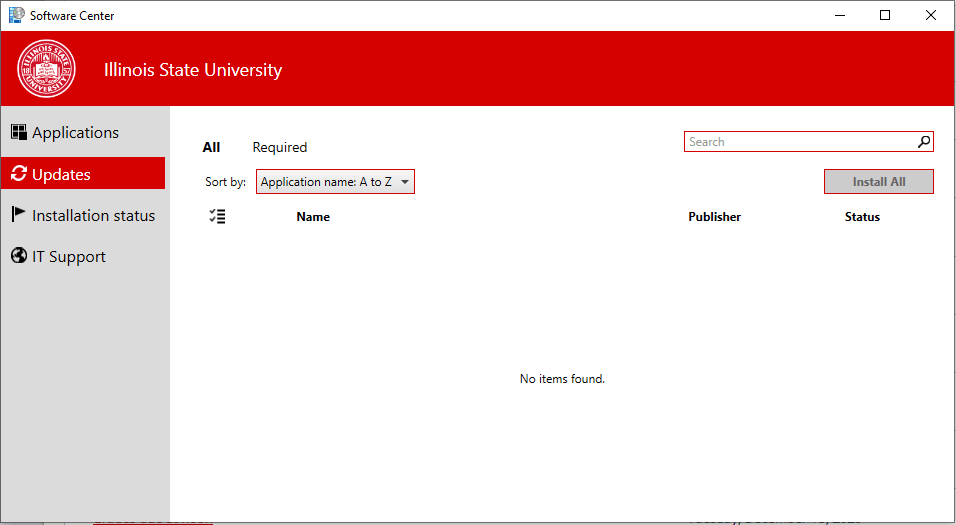This screenshot has width=956, height=525.
Task: Click the 'Sort by:' label
Action: point(226,182)
